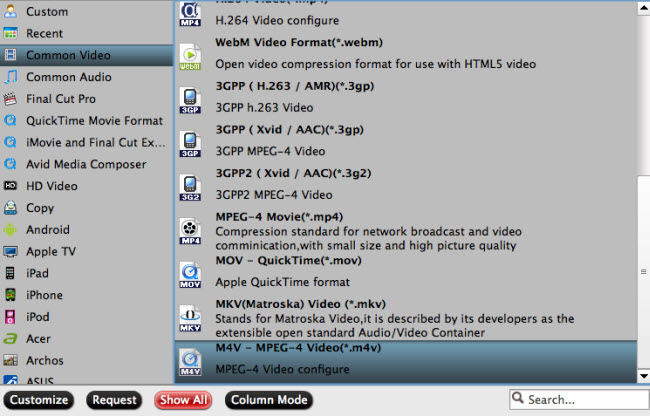Select the Final Cut Pro category
Viewport: 650px width, 416px height.
(86, 99)
